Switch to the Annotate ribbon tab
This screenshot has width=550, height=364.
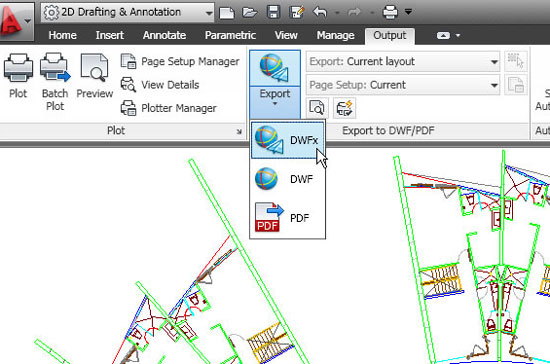[164, 35]
